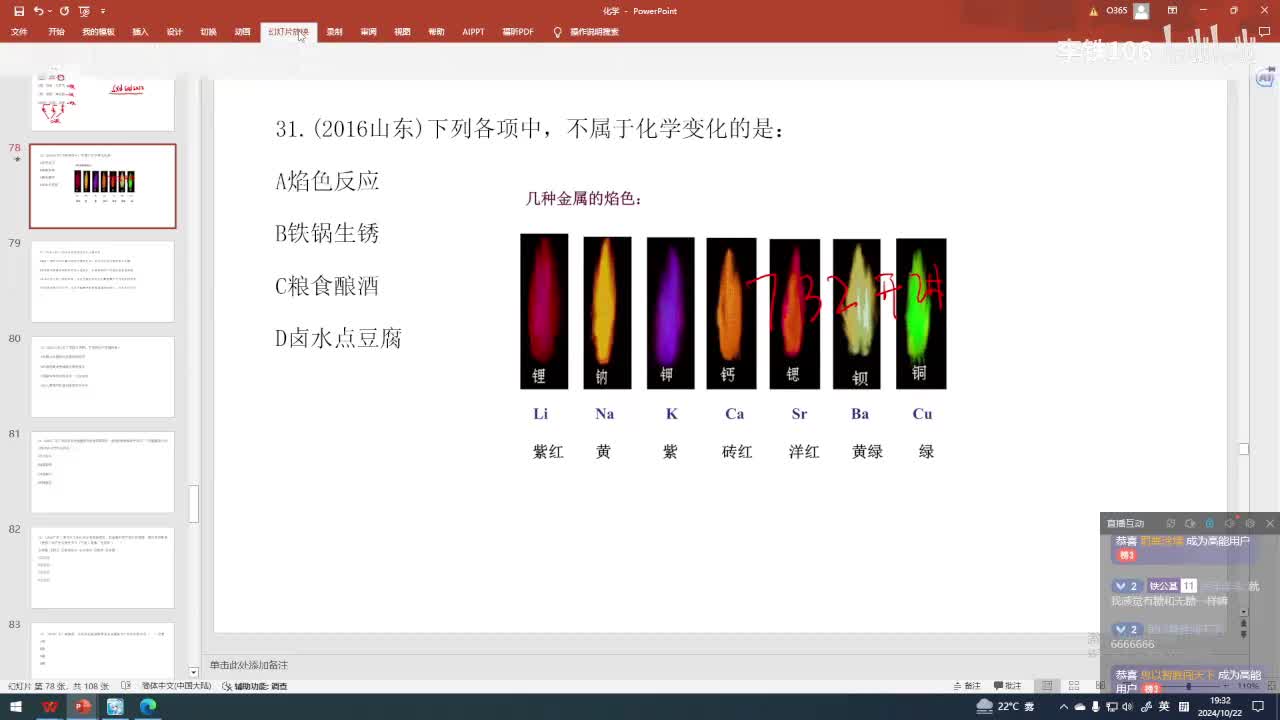Select slide 81 thumbnail

(102, 472)
